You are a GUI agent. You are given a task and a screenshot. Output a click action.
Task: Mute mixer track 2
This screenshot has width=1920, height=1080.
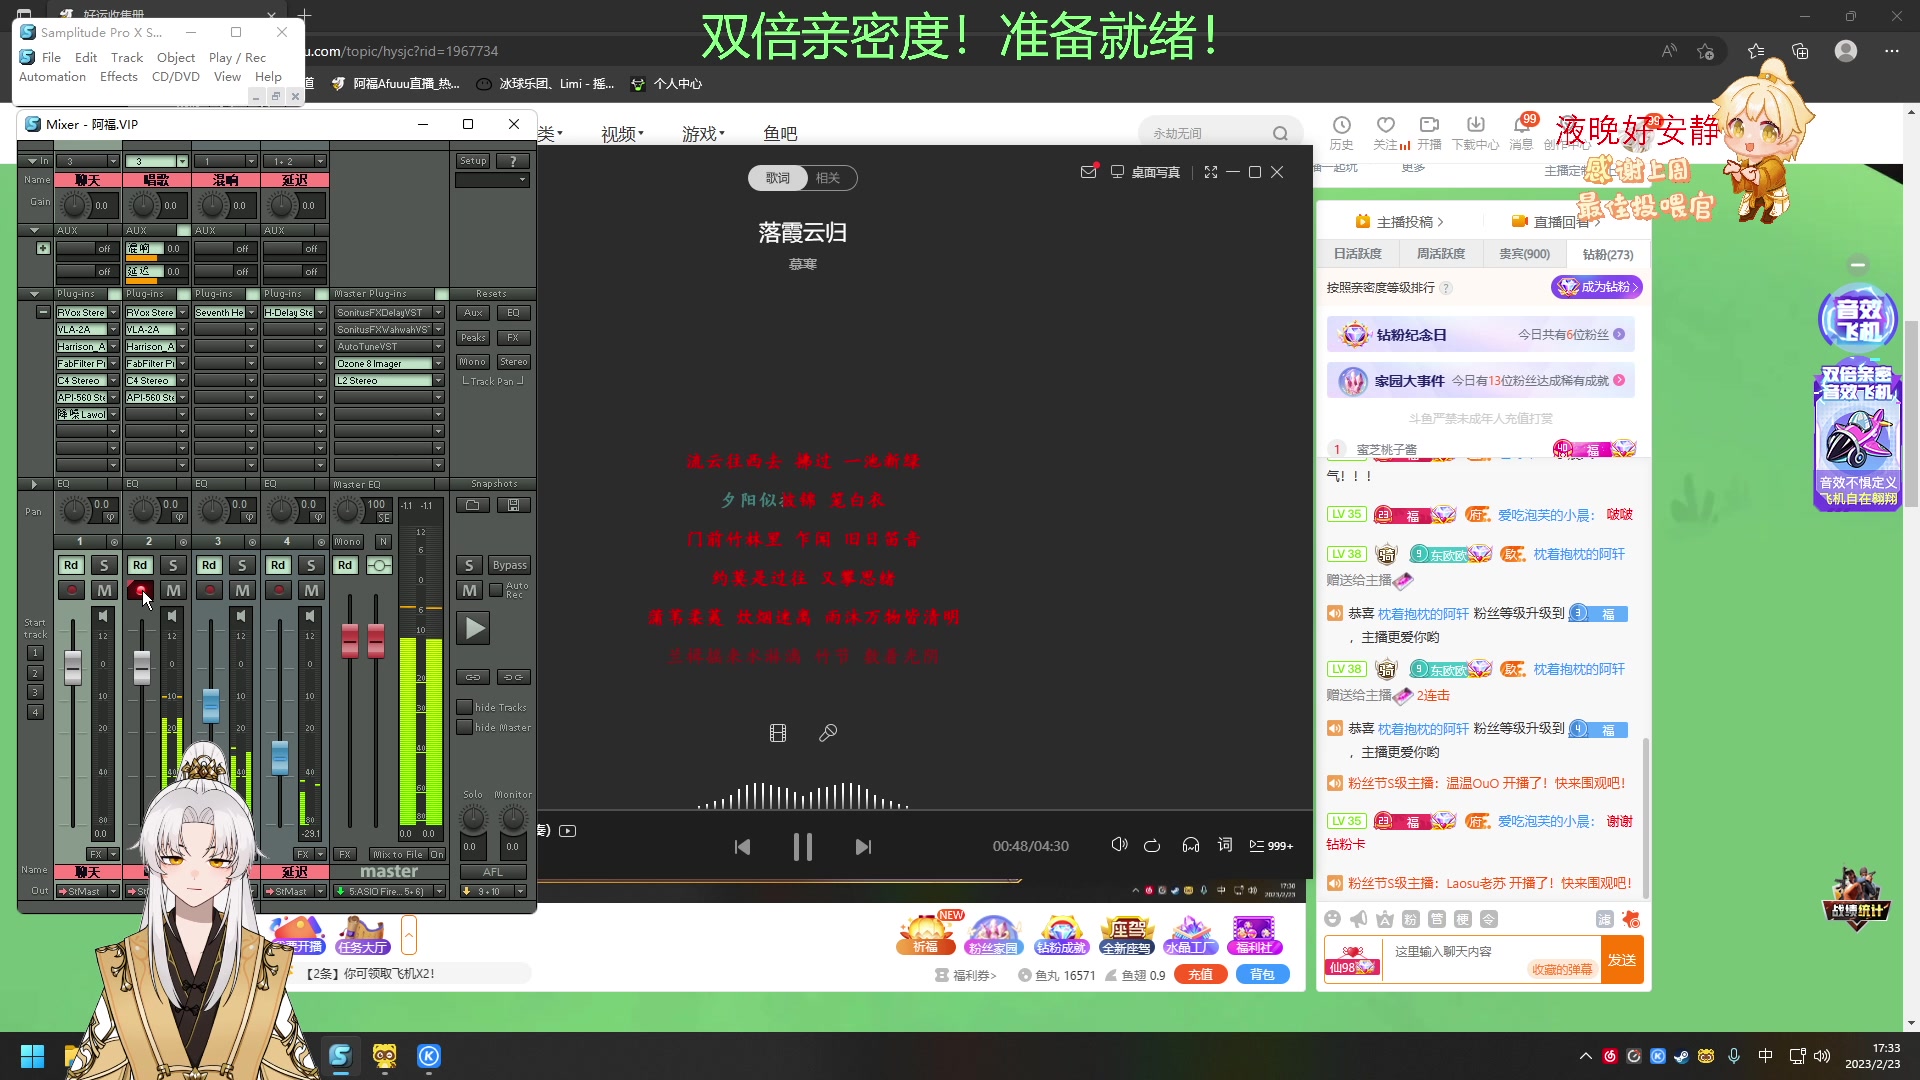point(173,590)
